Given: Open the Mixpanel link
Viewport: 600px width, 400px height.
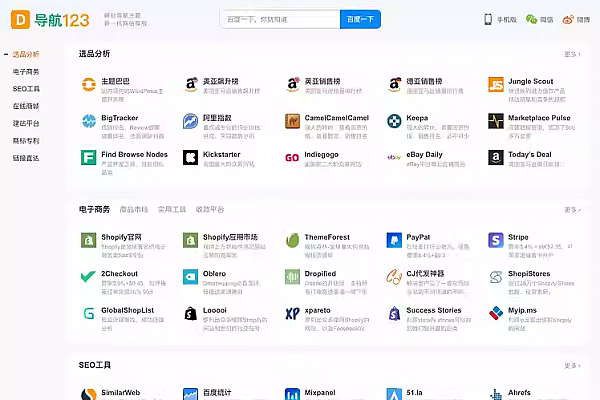Looking at the screenshot, I should coord(320,392).
